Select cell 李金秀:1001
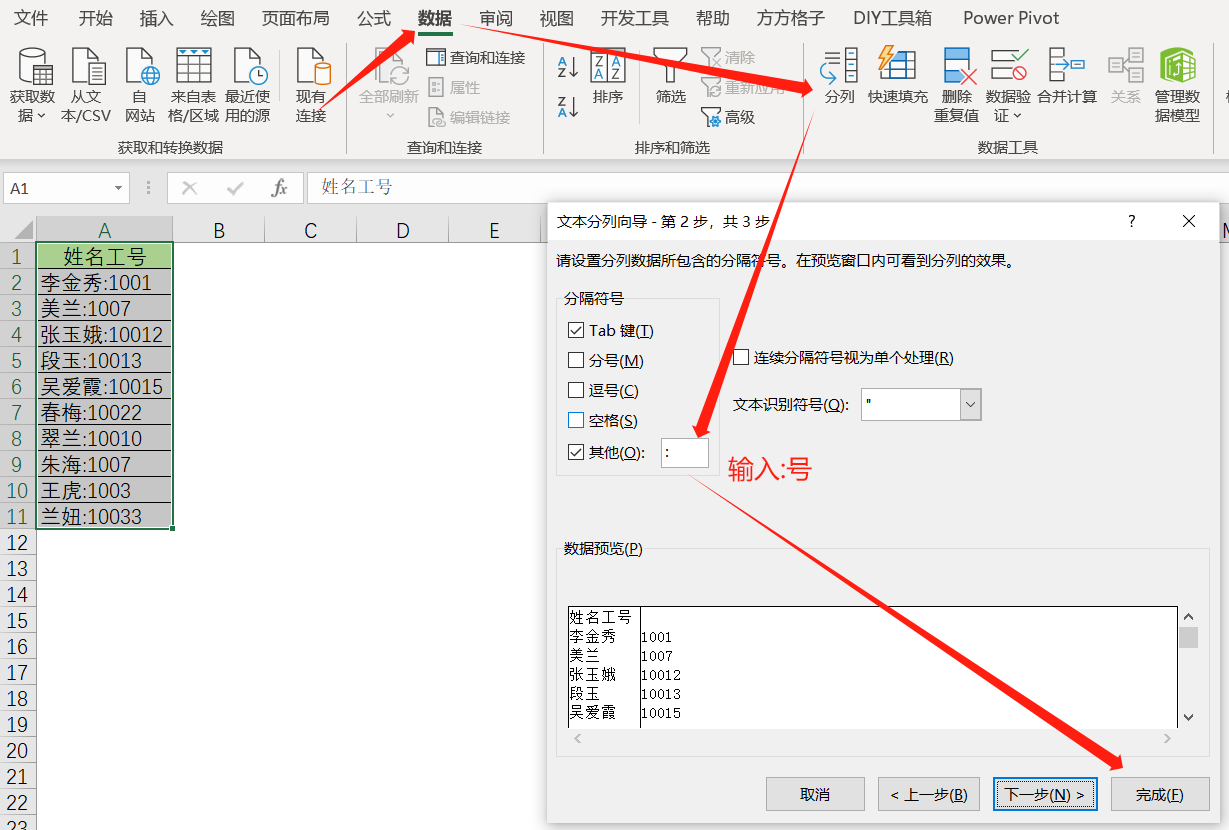This screenshot has width=1229, height=830. coord(104,282)
